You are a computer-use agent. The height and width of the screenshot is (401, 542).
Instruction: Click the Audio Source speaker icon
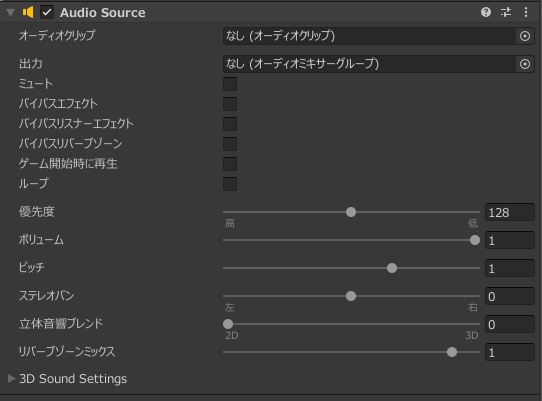pyautogui.click(x=28, y=12)
